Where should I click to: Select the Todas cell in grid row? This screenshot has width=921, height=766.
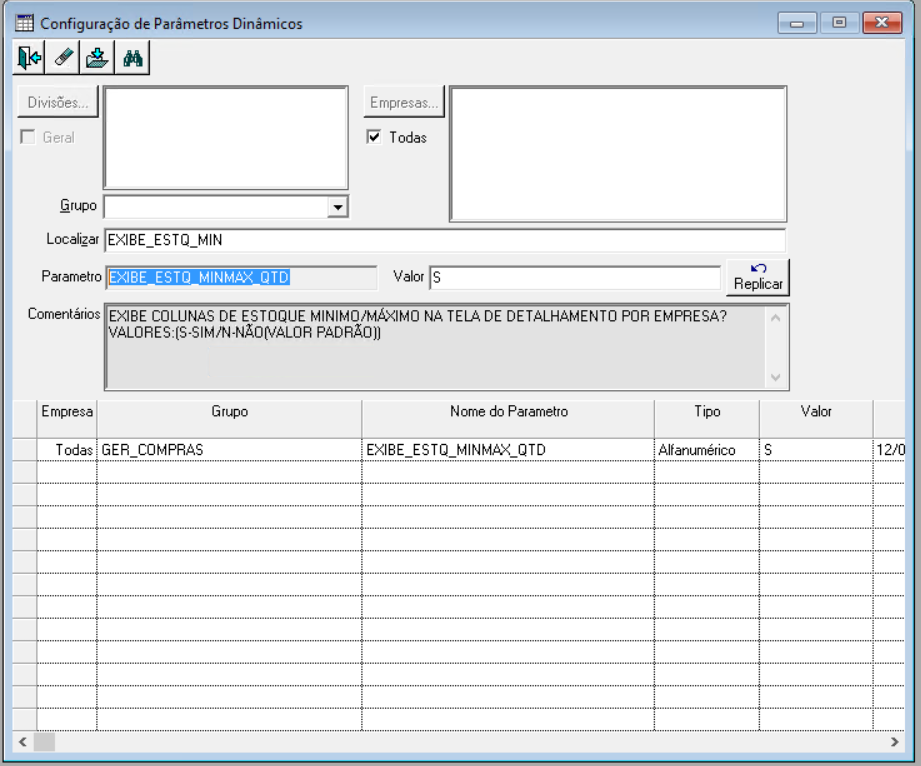[67, 450]
